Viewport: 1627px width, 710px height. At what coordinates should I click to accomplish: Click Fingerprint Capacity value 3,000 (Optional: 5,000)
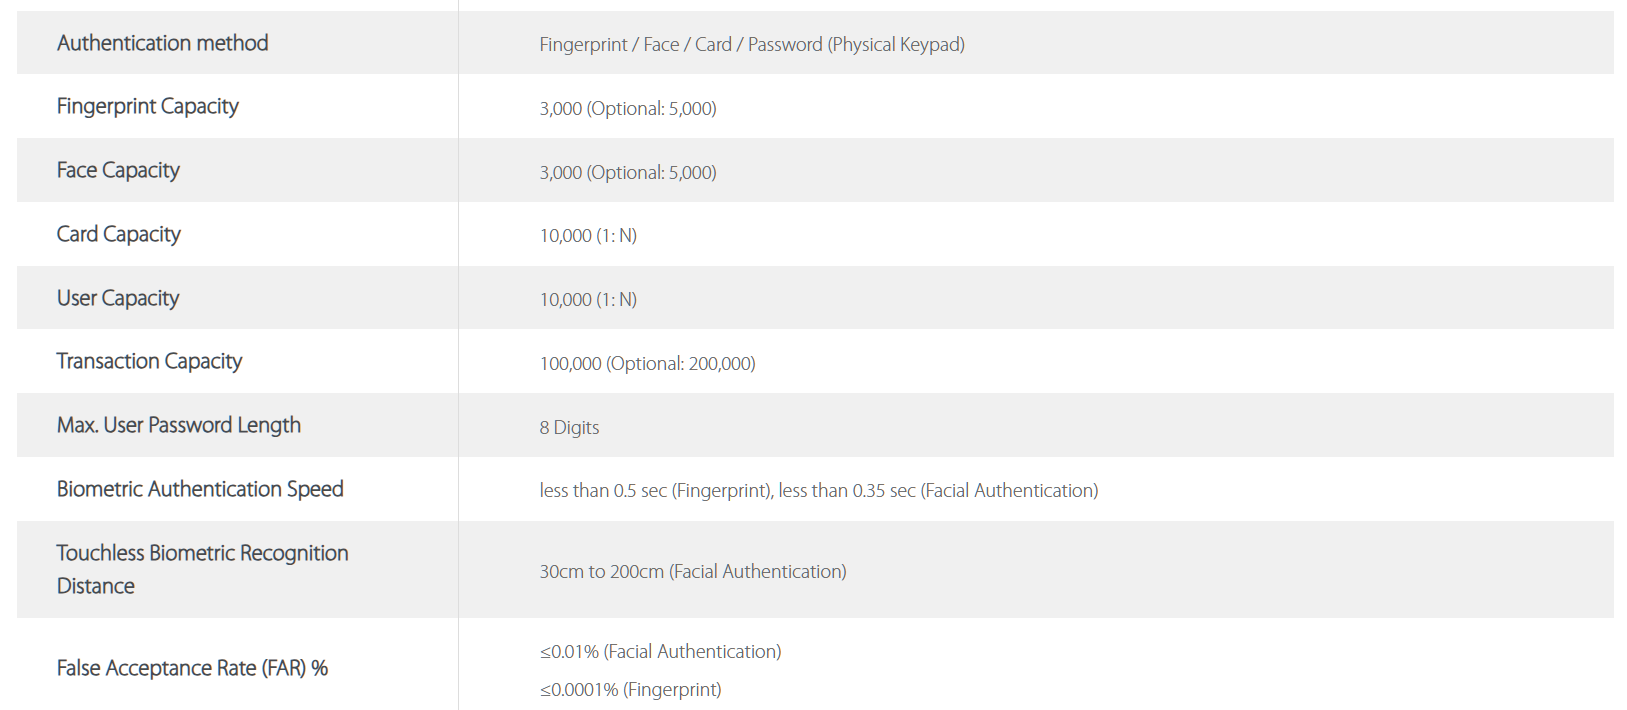[x=627, y=108]
